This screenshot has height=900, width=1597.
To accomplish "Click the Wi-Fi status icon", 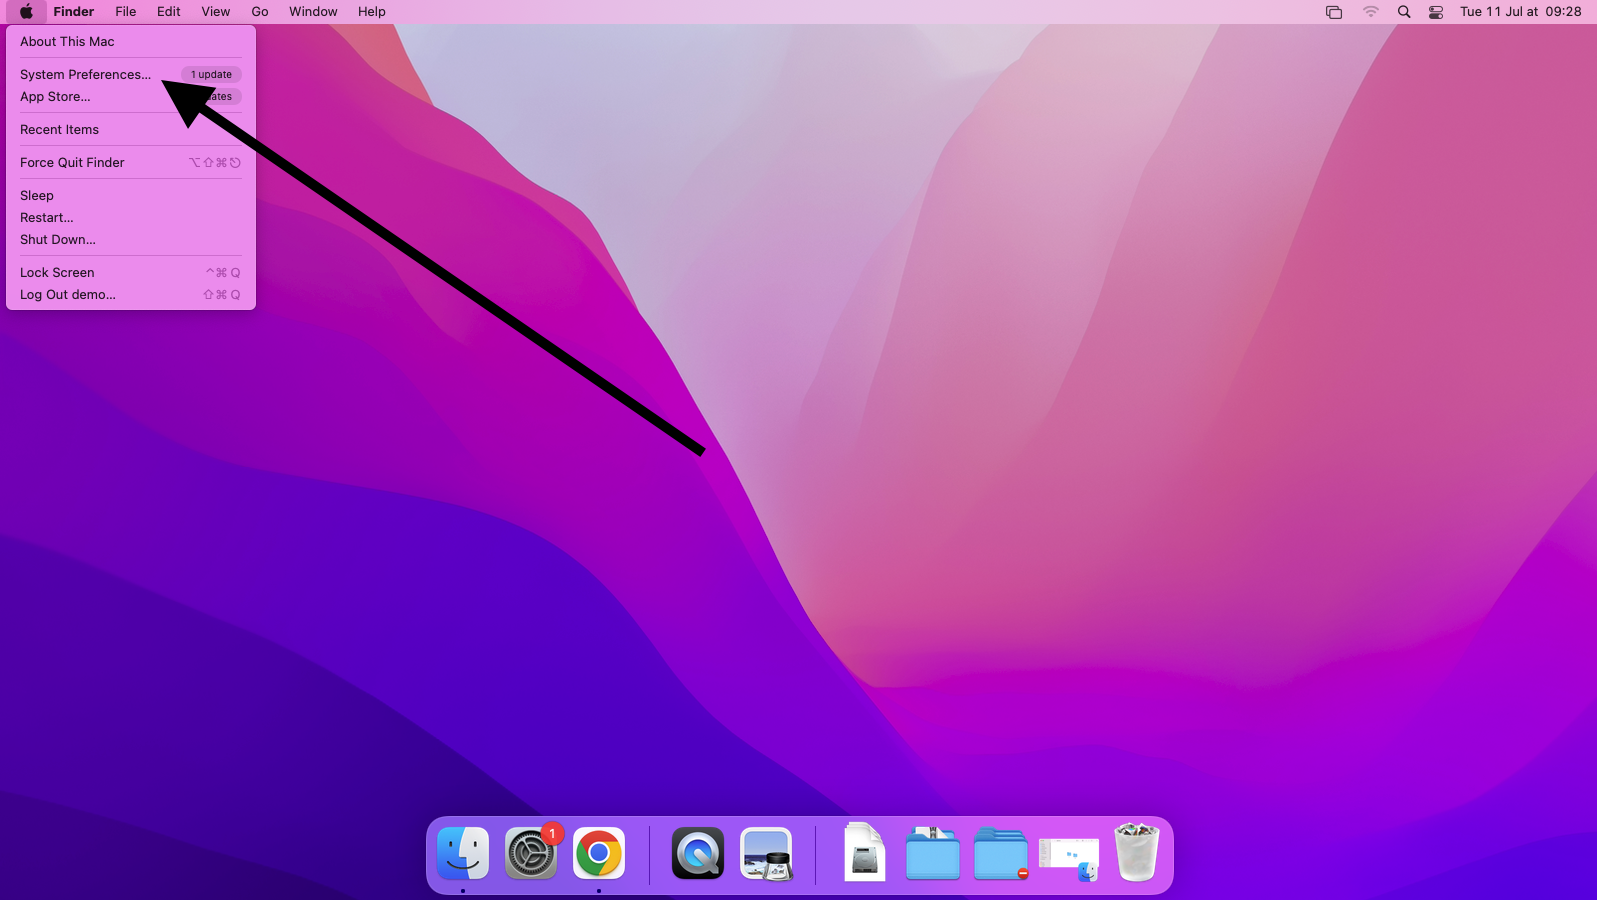I will click(x=1370, y=12).
